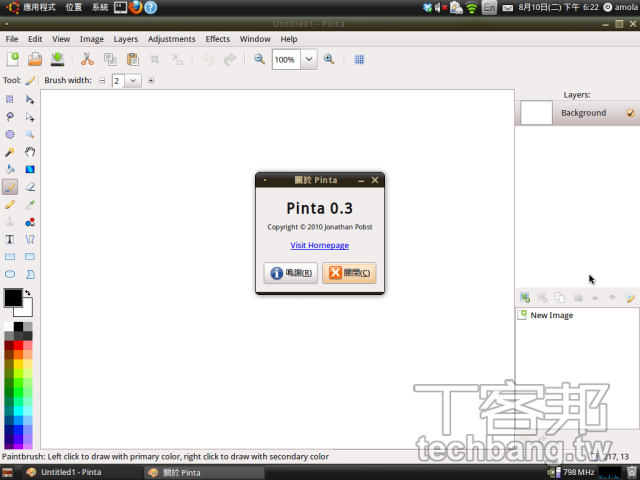Select the Zoom tool in the toolbox

[30, 134]
